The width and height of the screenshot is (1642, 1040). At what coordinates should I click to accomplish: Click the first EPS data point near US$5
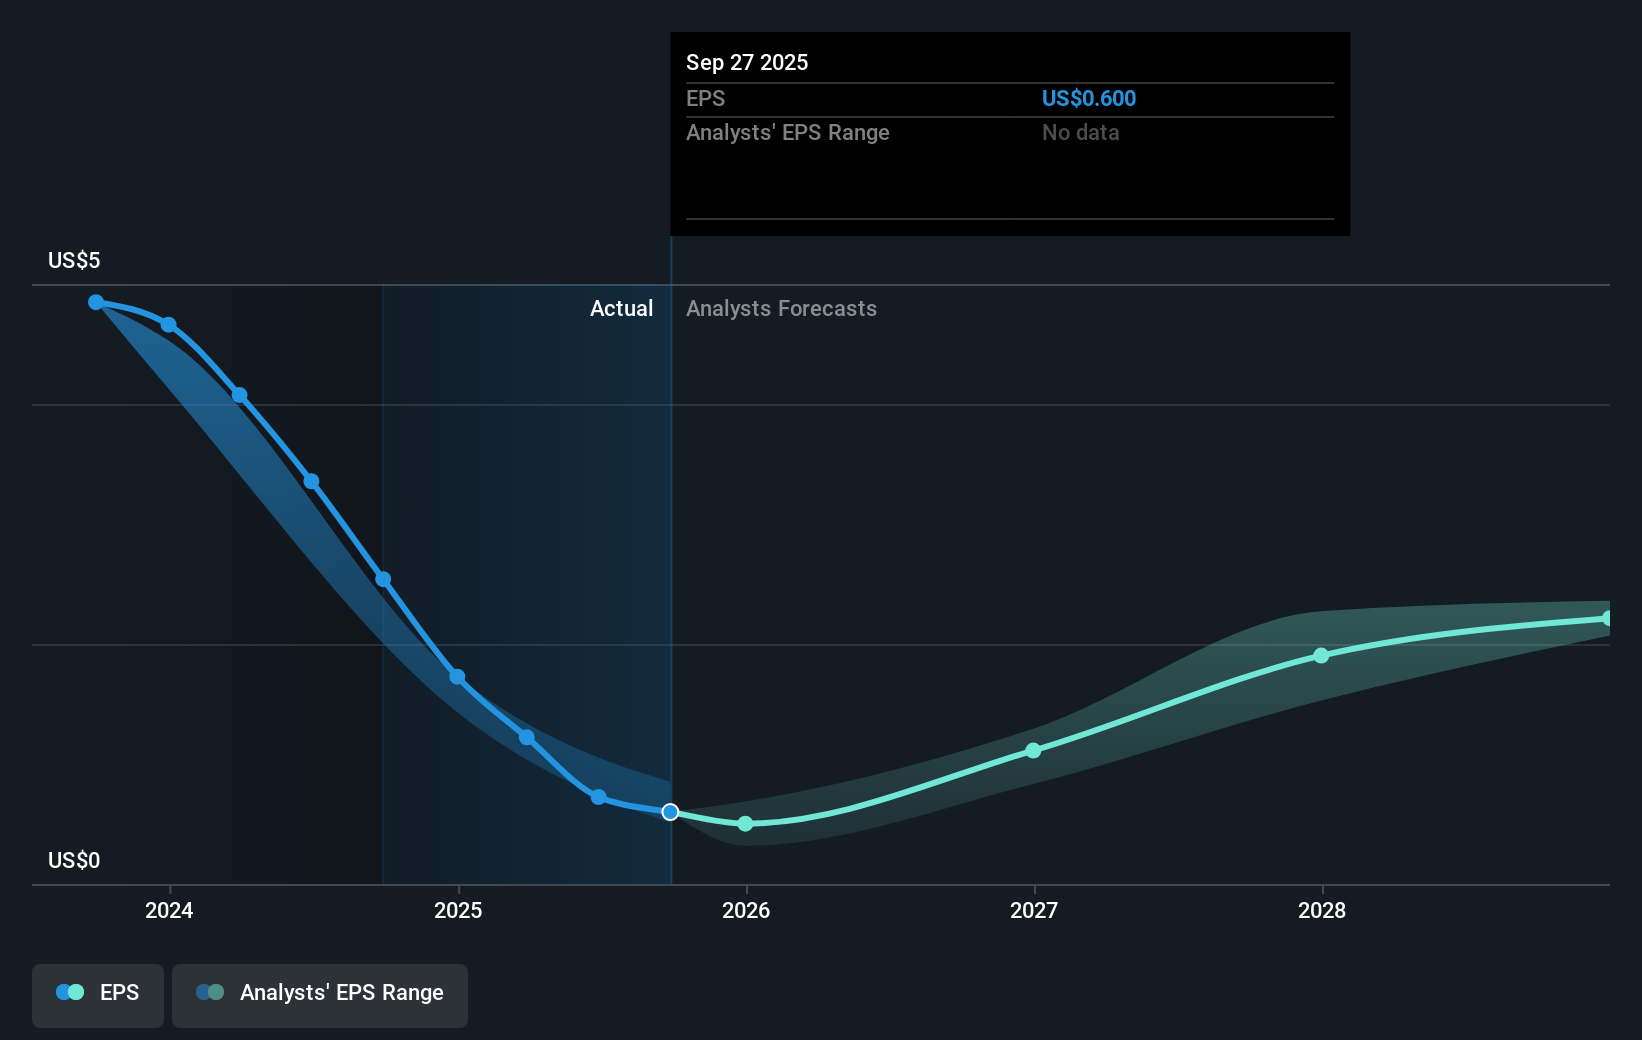point(96,302)
